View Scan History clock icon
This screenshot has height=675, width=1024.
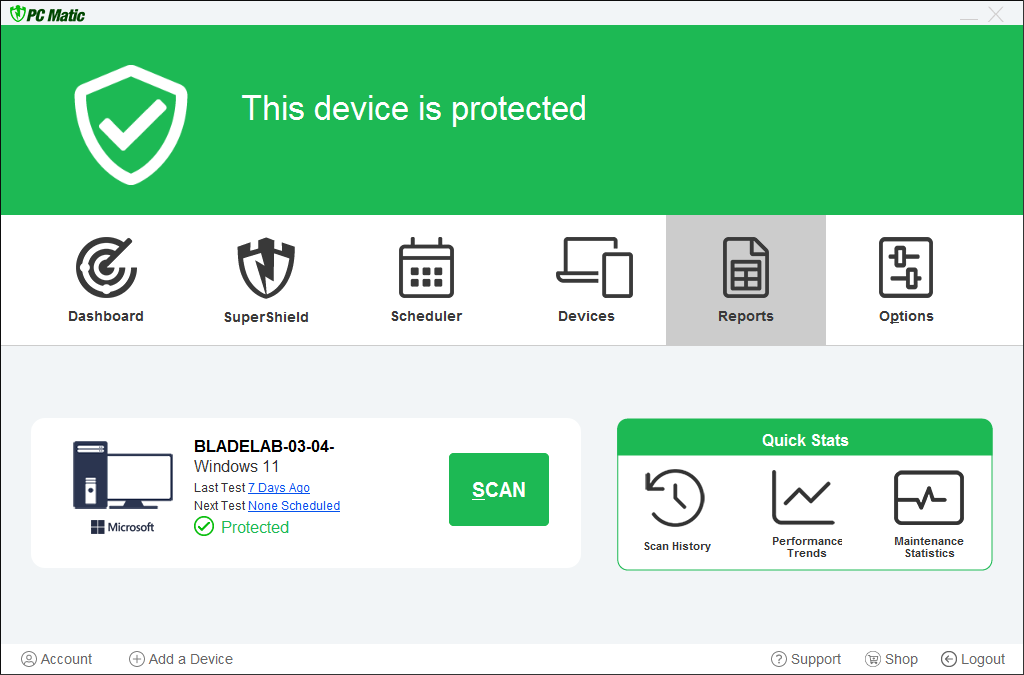(677, 498)
